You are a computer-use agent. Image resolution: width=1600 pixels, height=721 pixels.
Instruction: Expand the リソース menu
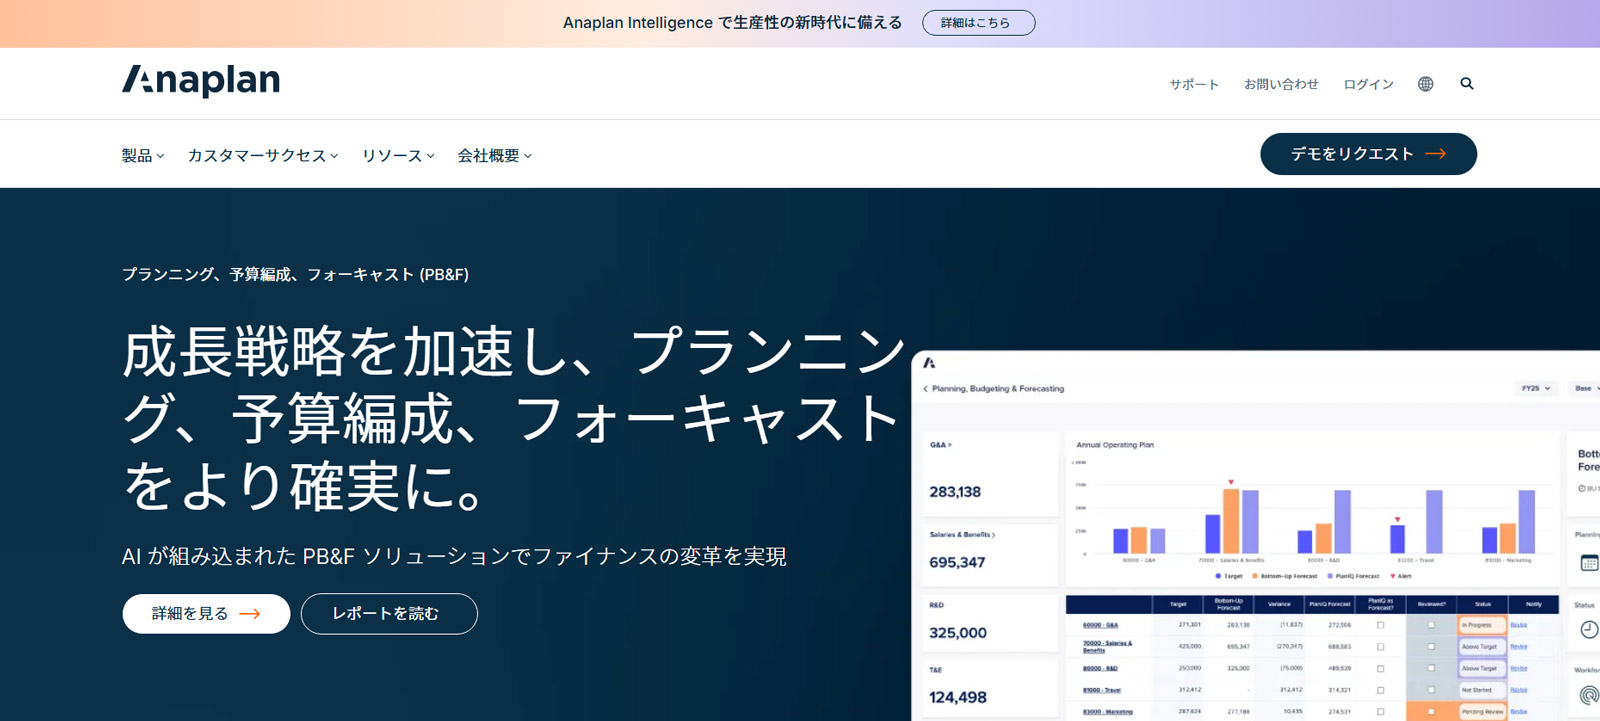click(x=398, y=156)
